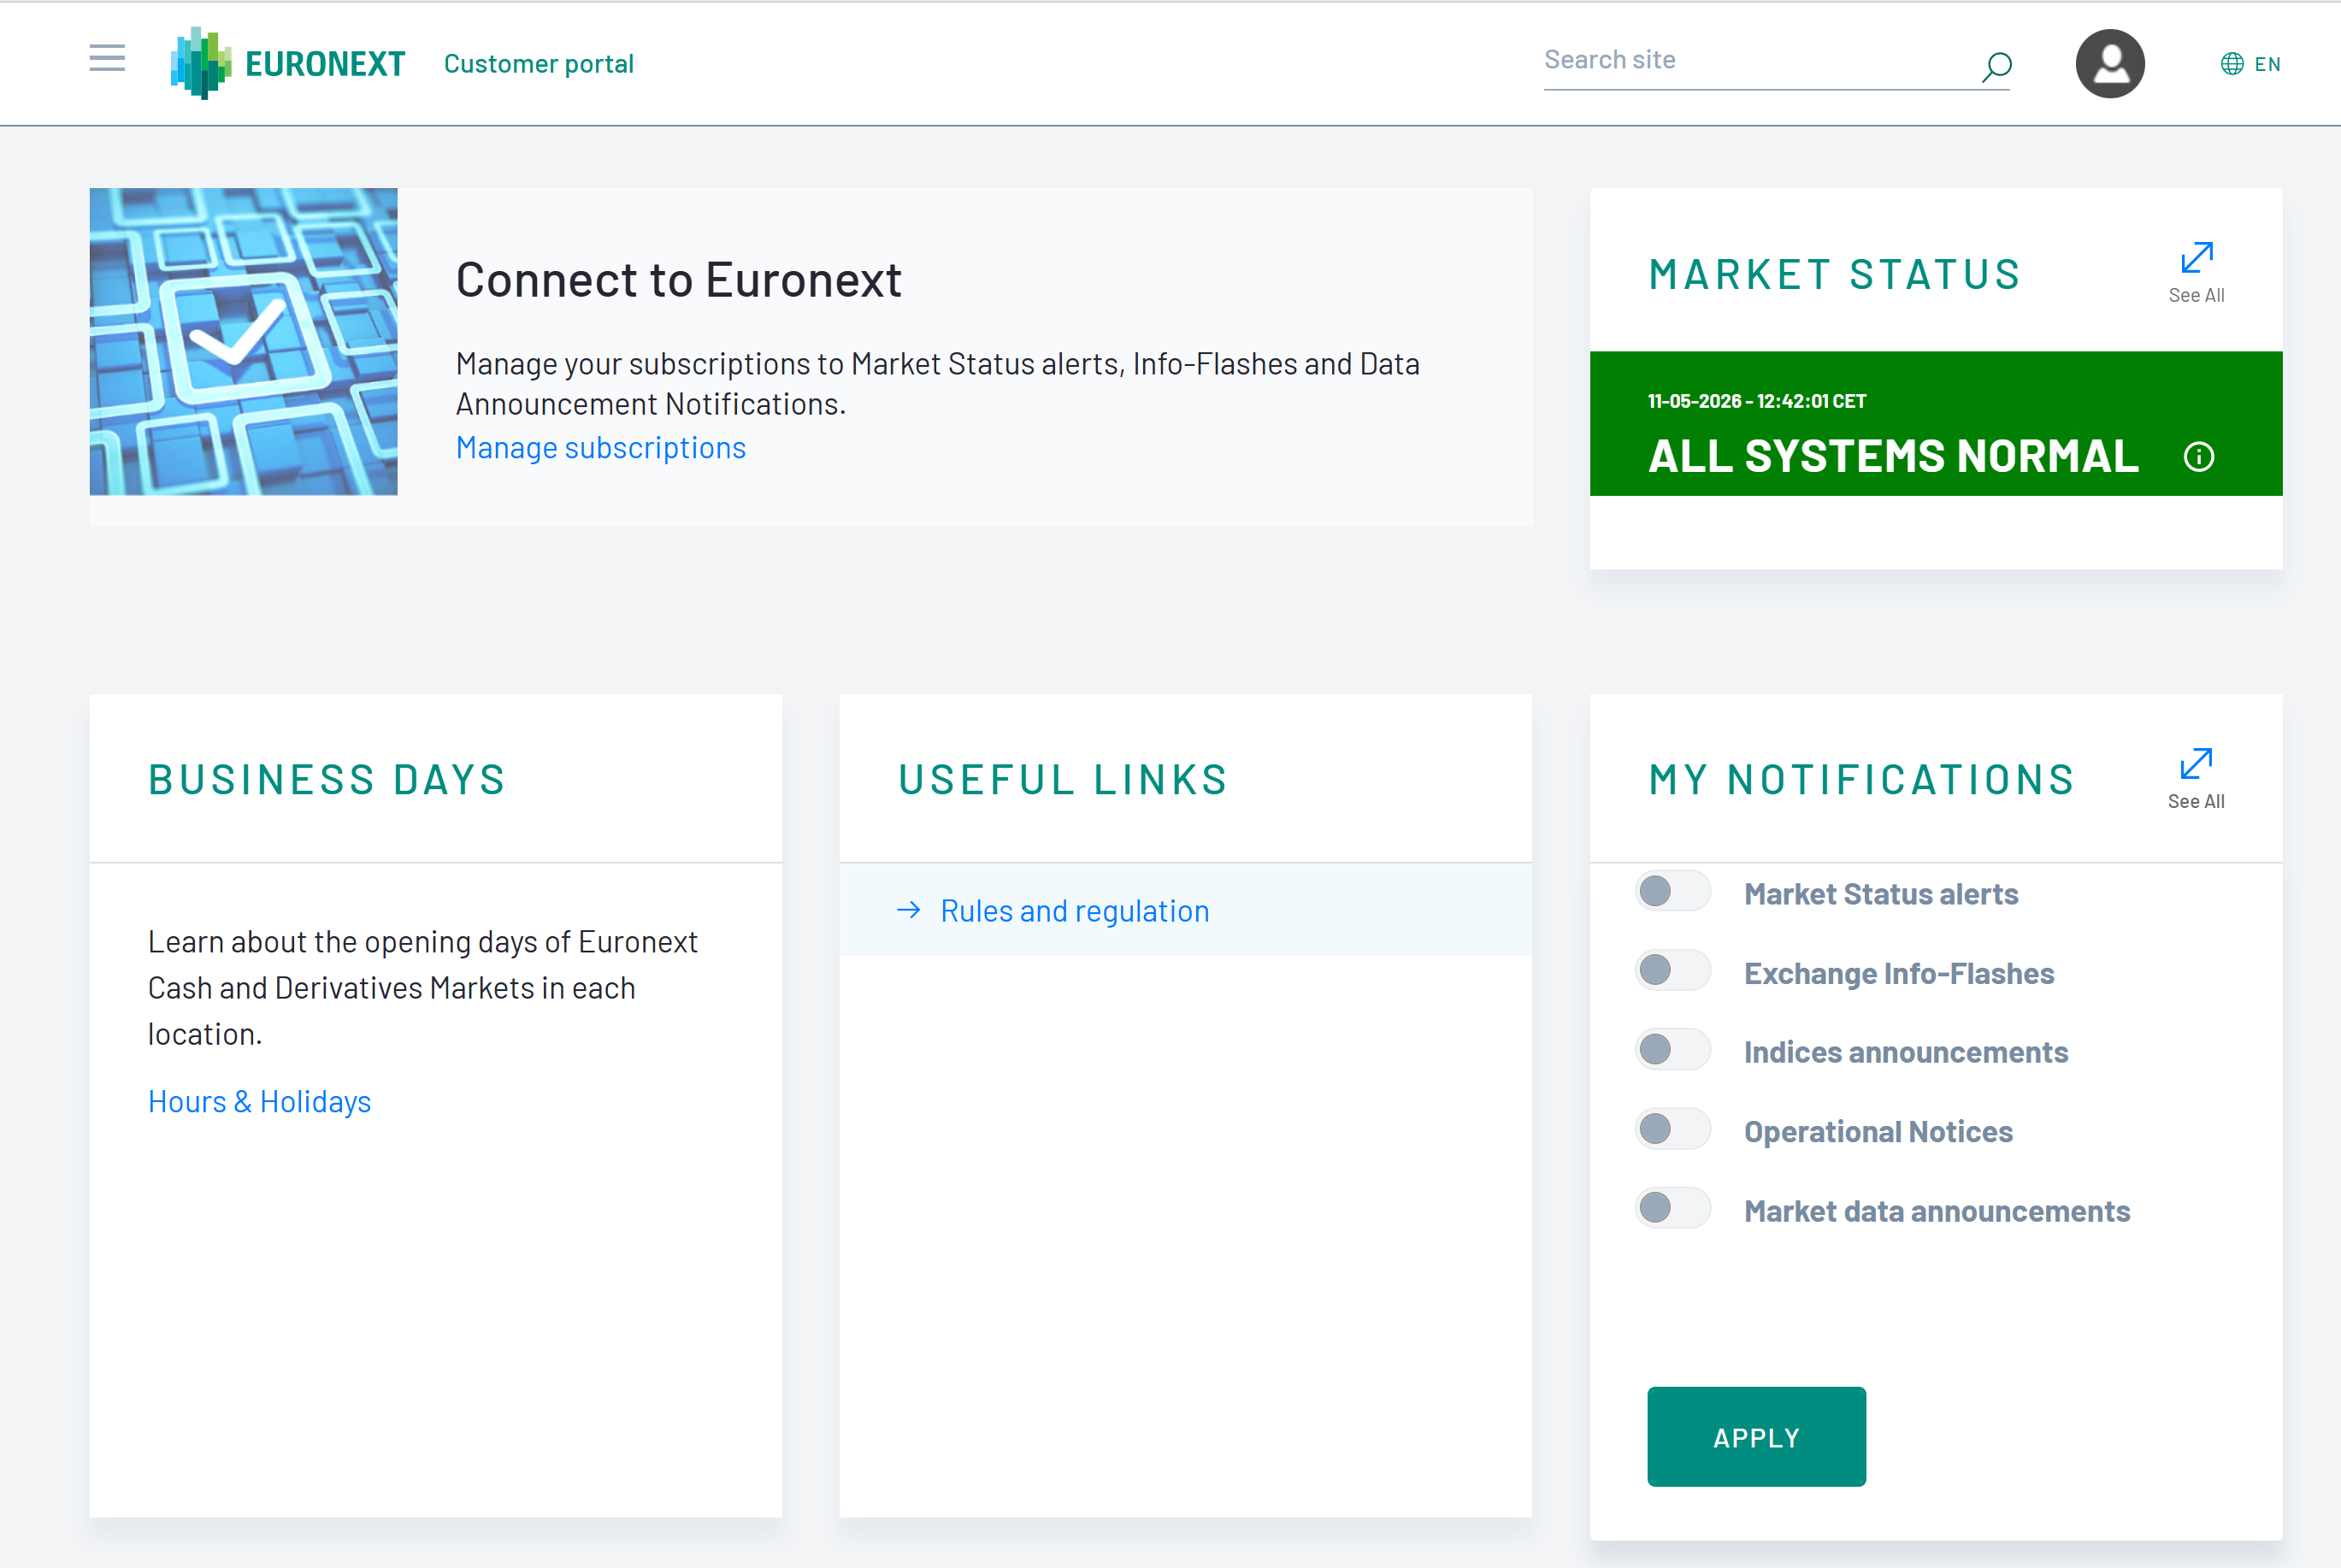The width and height of the screenshot is (2341, 1568).
Task: Click the Customer portal link
Action: (539, 64)
